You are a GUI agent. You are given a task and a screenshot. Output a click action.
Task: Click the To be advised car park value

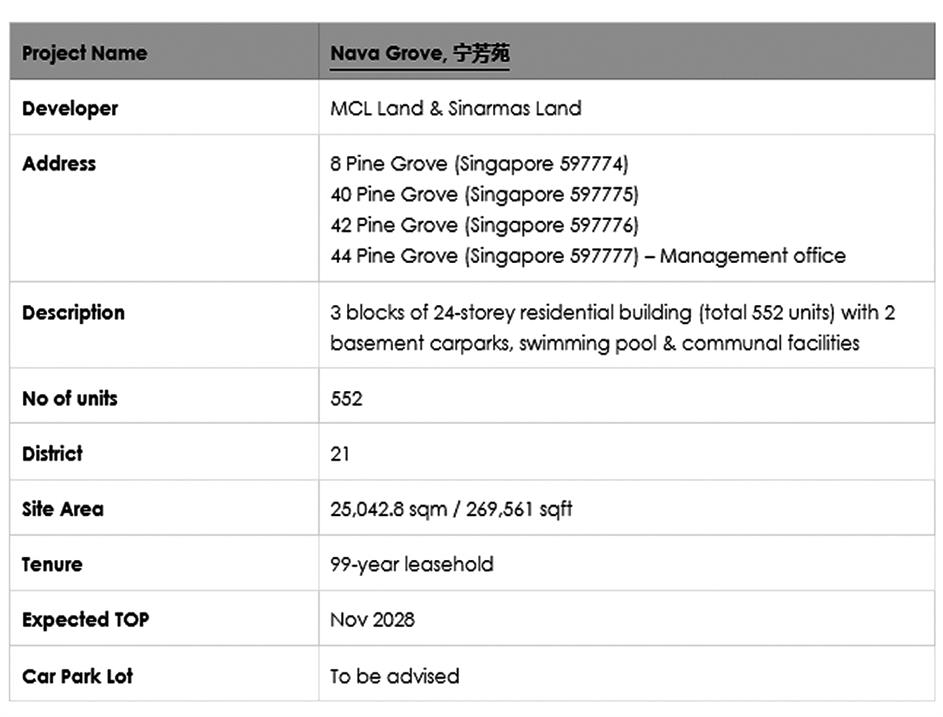tap(394, 676)
